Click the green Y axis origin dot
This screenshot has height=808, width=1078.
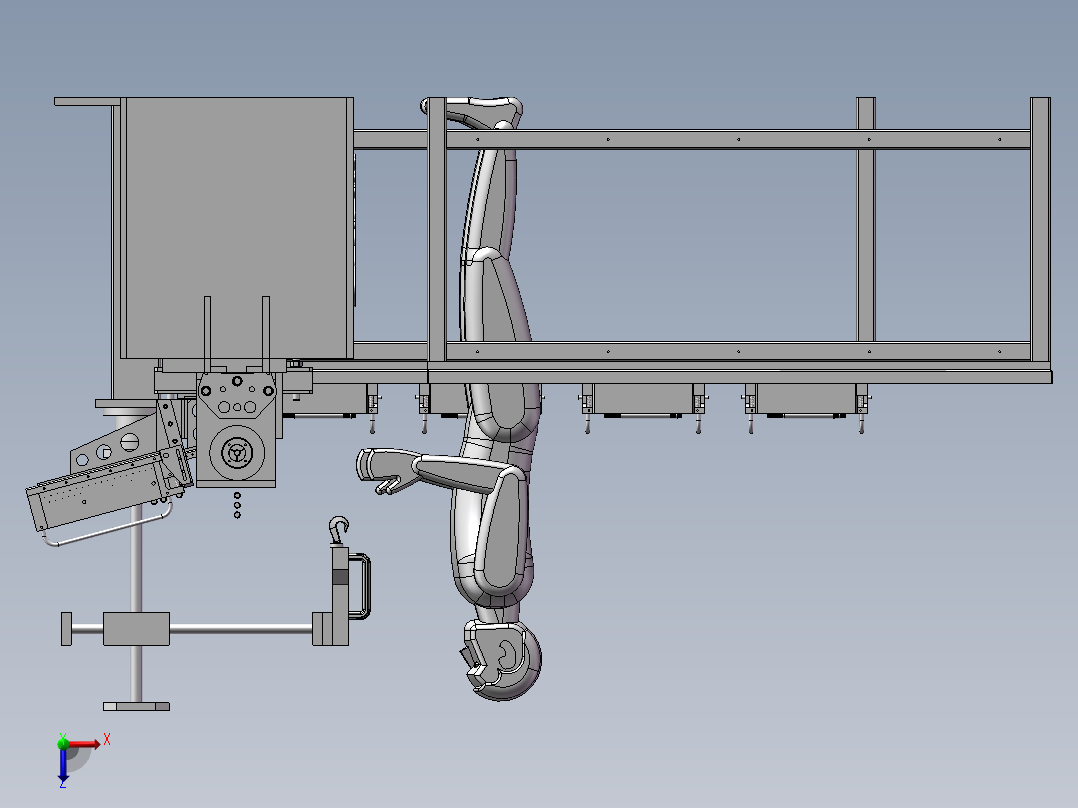(x=63, y=743)
